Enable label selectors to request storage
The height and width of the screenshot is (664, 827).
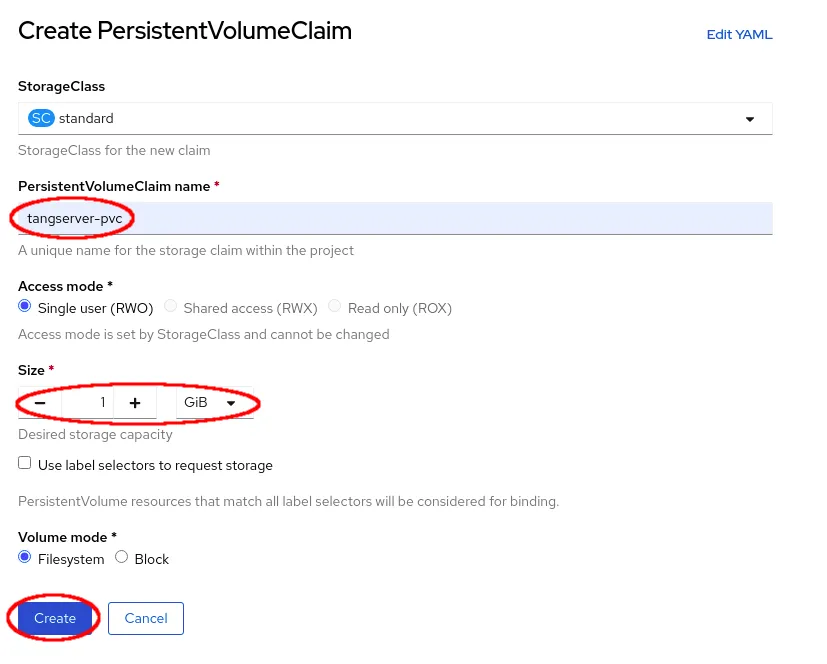(x=24, y=462)
